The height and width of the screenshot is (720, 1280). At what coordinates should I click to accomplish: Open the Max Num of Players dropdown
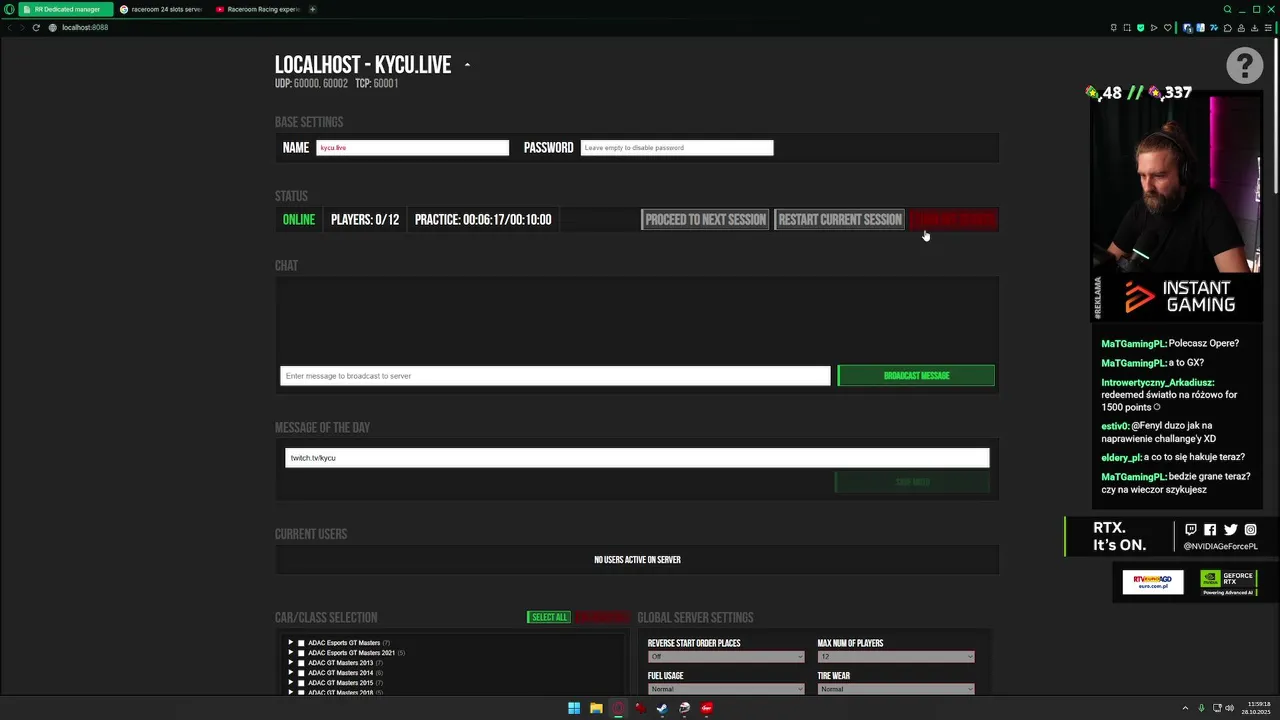click(x=896, y=657)
